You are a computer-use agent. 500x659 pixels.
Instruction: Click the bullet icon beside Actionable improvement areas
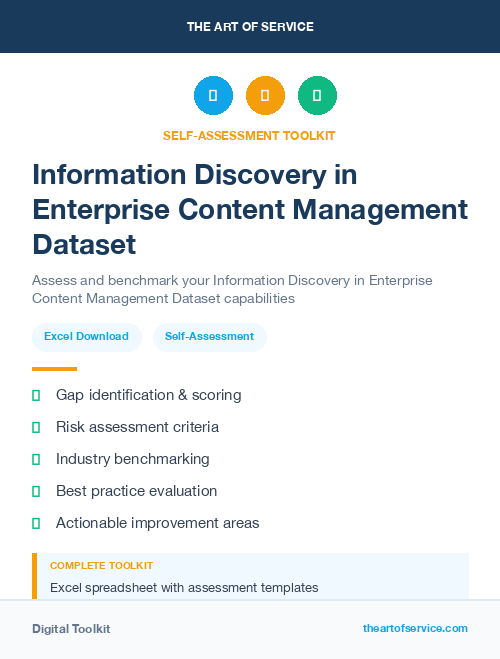click(36, 523)
